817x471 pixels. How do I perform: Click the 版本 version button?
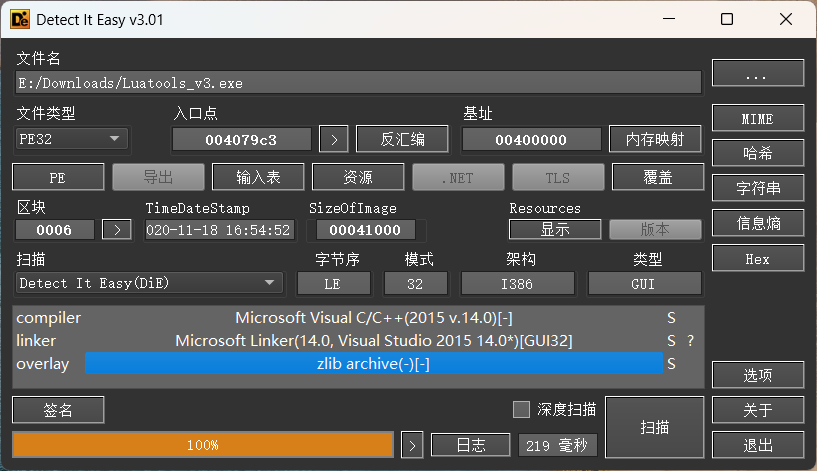click(655, 229)
